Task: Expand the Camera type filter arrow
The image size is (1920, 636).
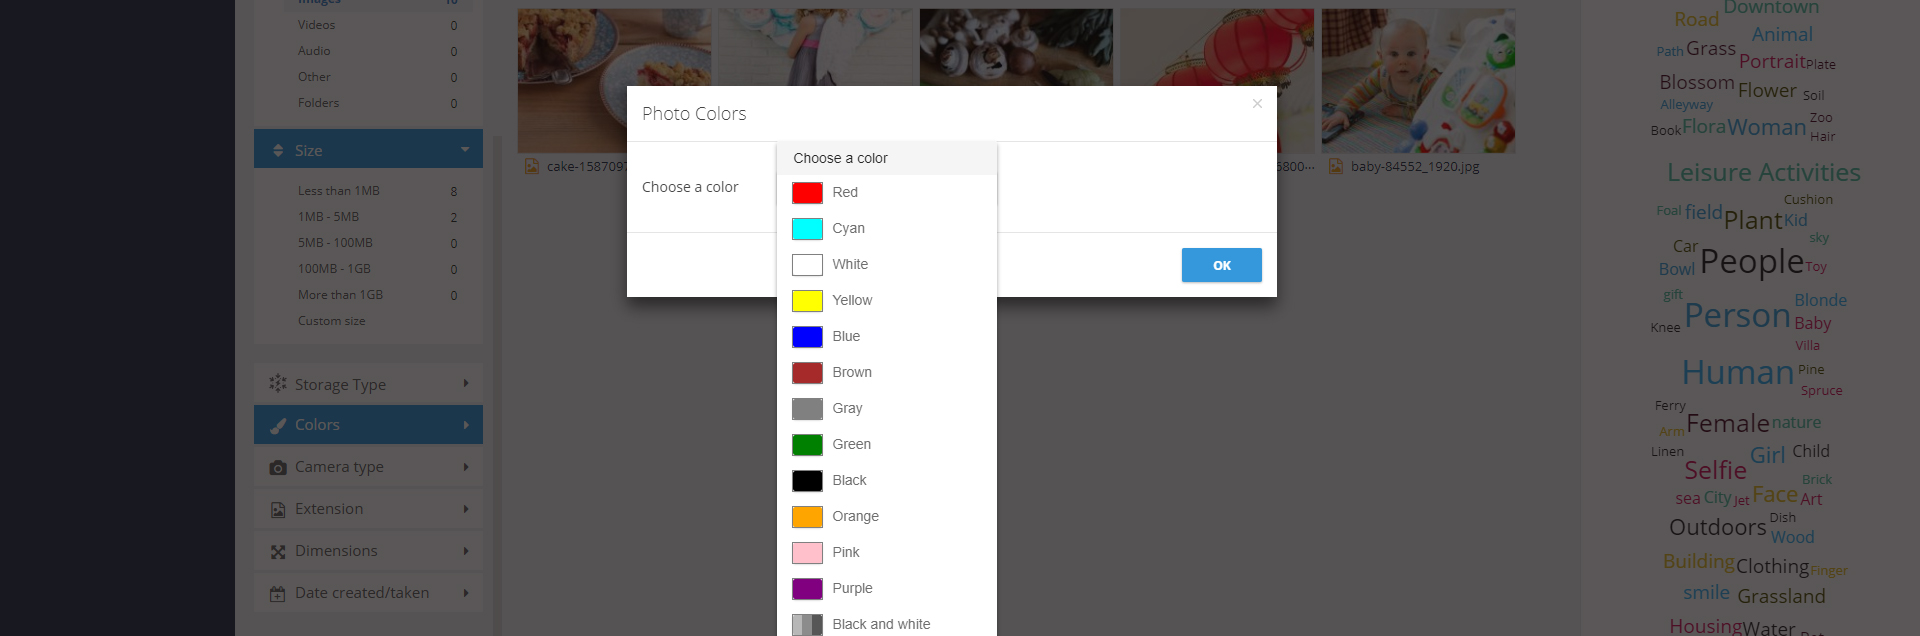Action: click(466, 467)
